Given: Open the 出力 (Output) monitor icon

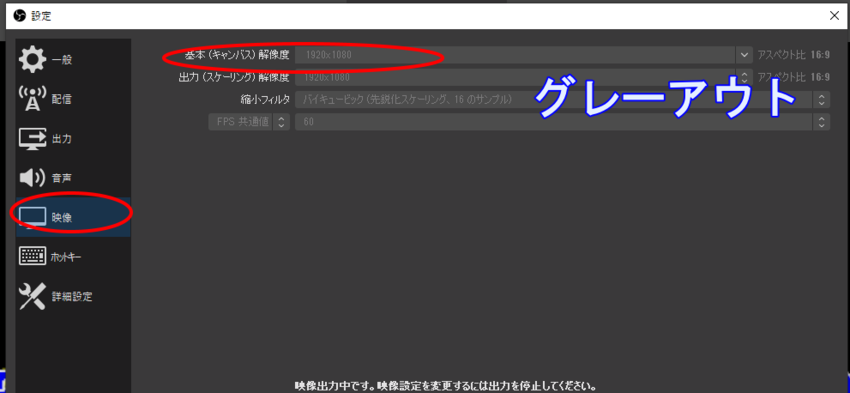Looking at the screenshot, I should [x=33, y=139].
